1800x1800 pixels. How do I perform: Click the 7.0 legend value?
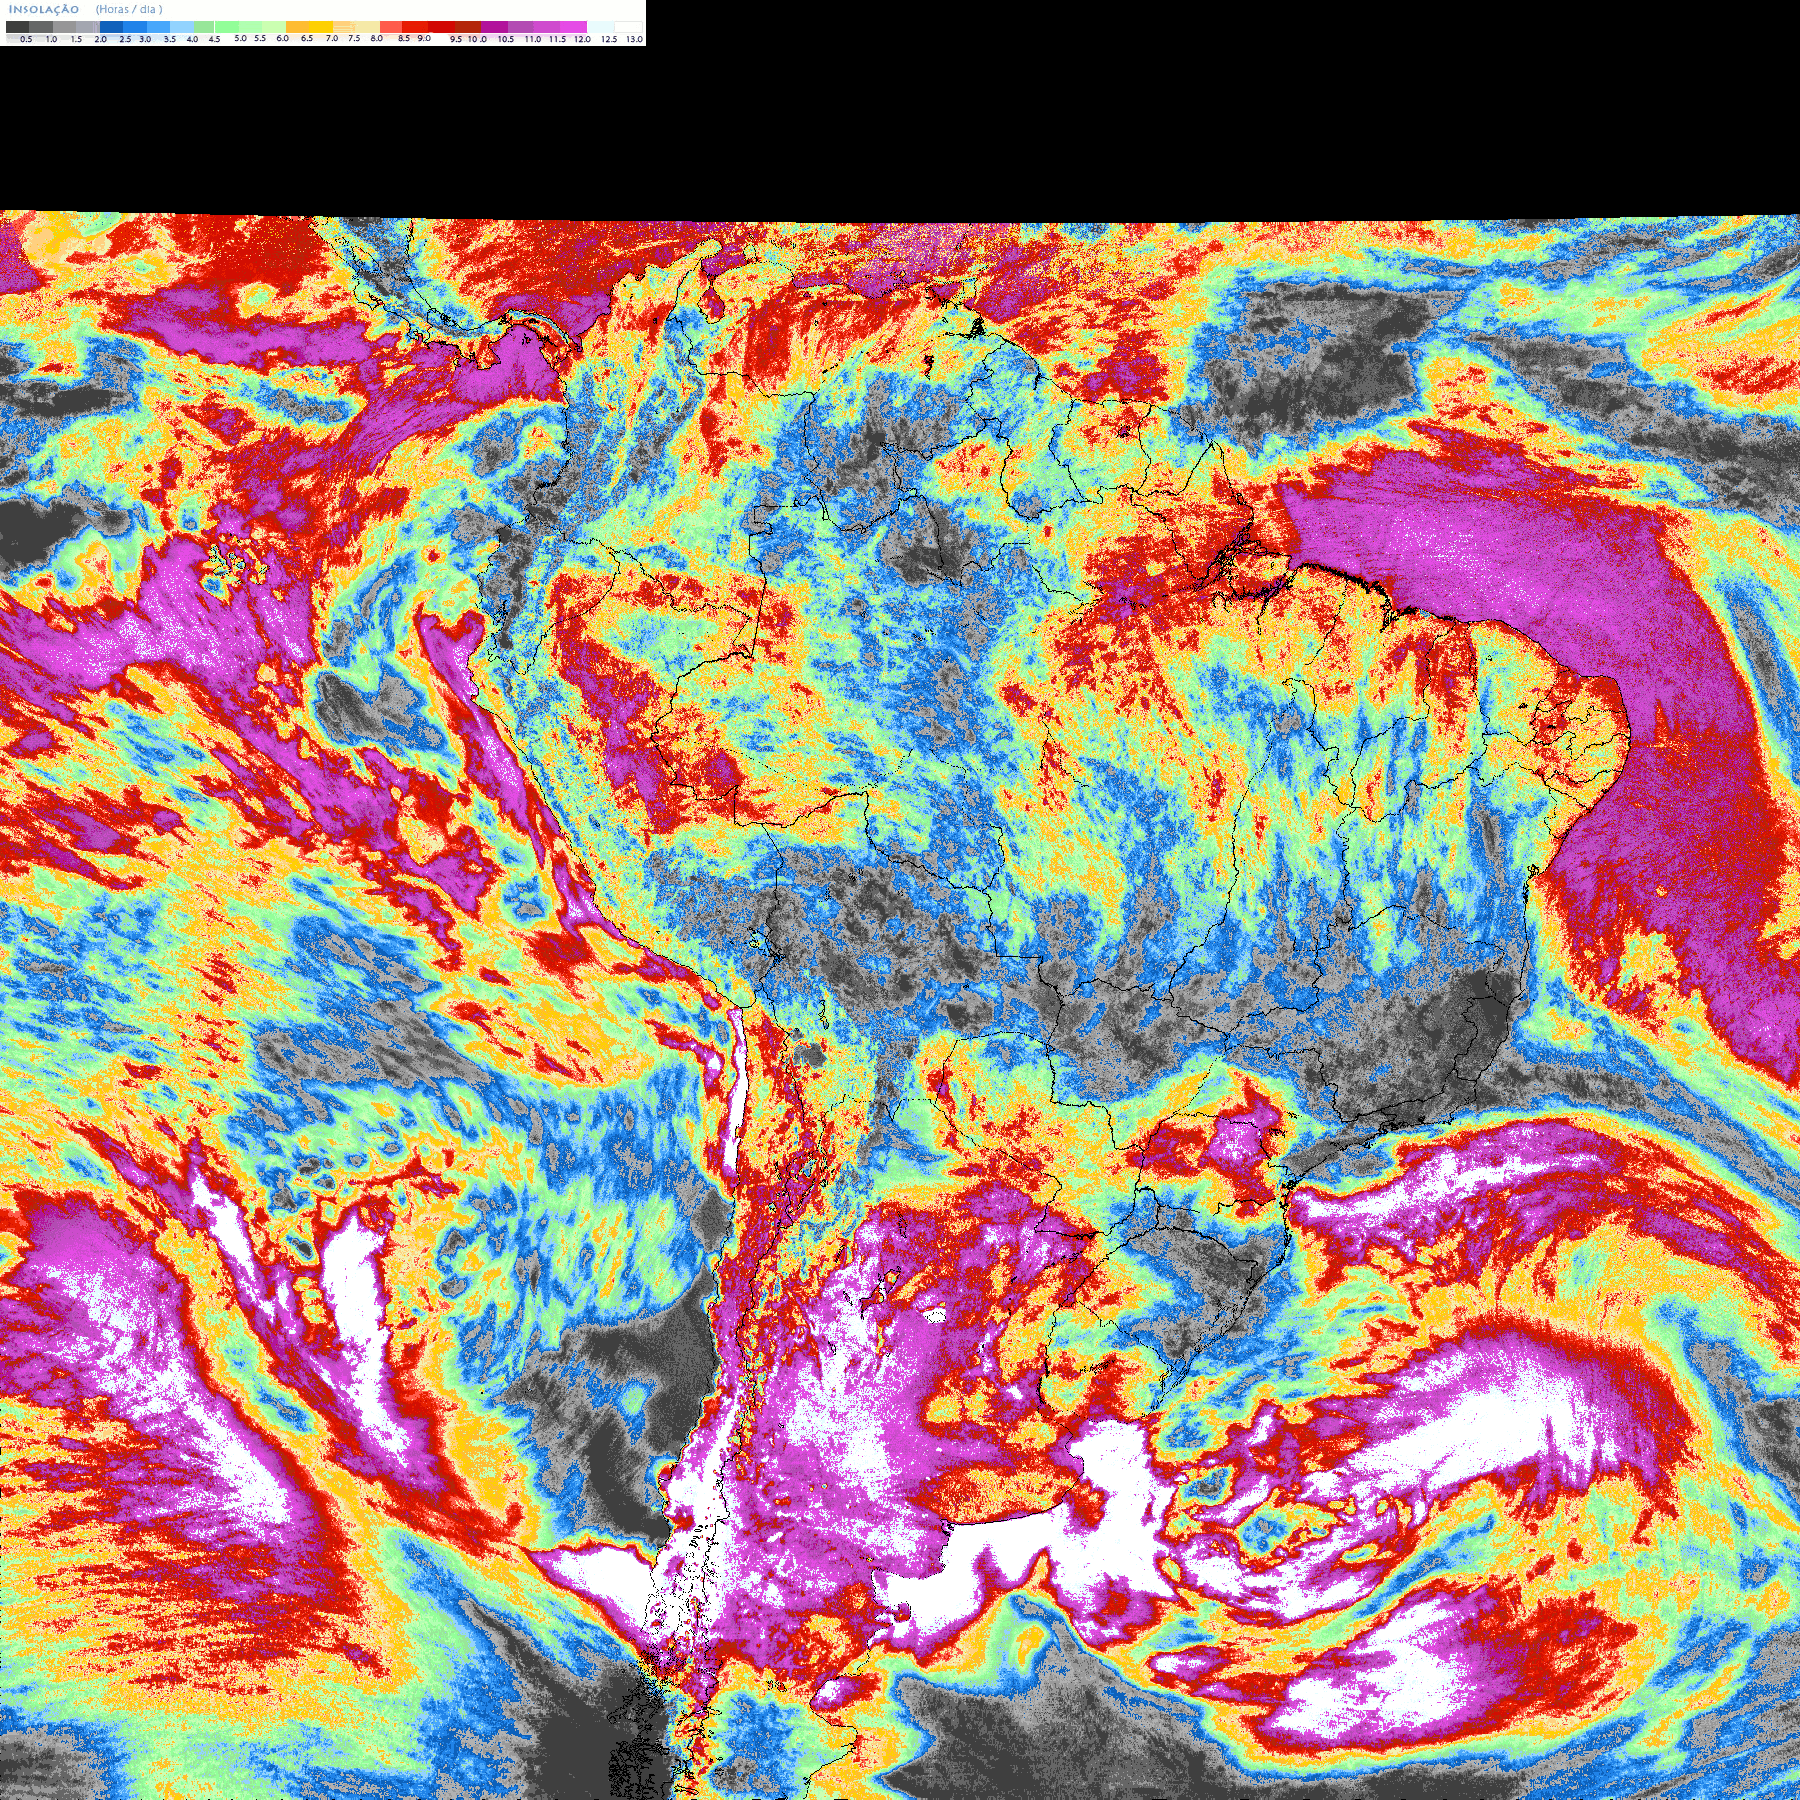332,38
